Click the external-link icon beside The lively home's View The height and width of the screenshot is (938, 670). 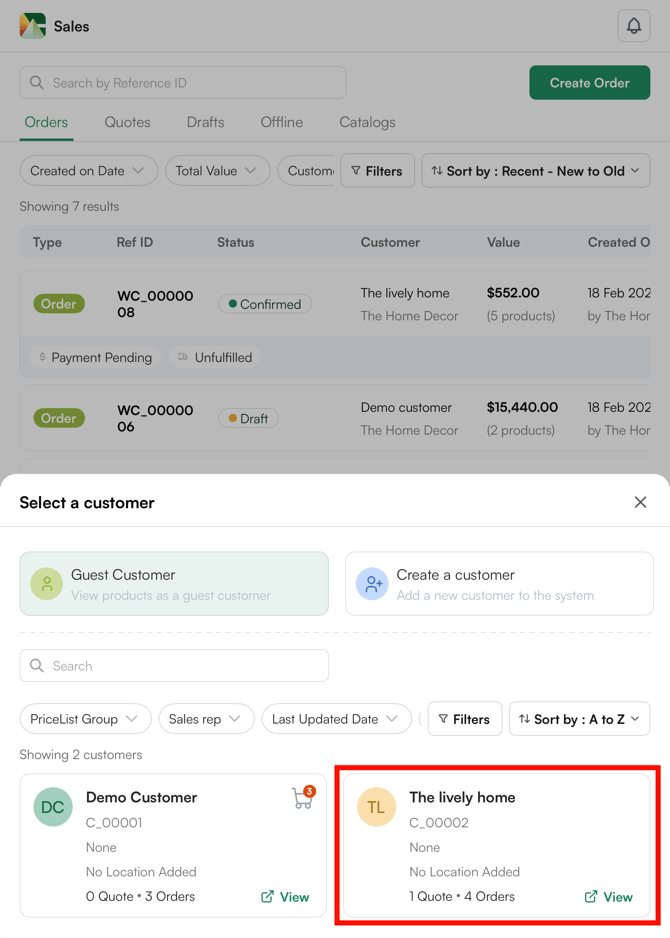coord(591,897)
